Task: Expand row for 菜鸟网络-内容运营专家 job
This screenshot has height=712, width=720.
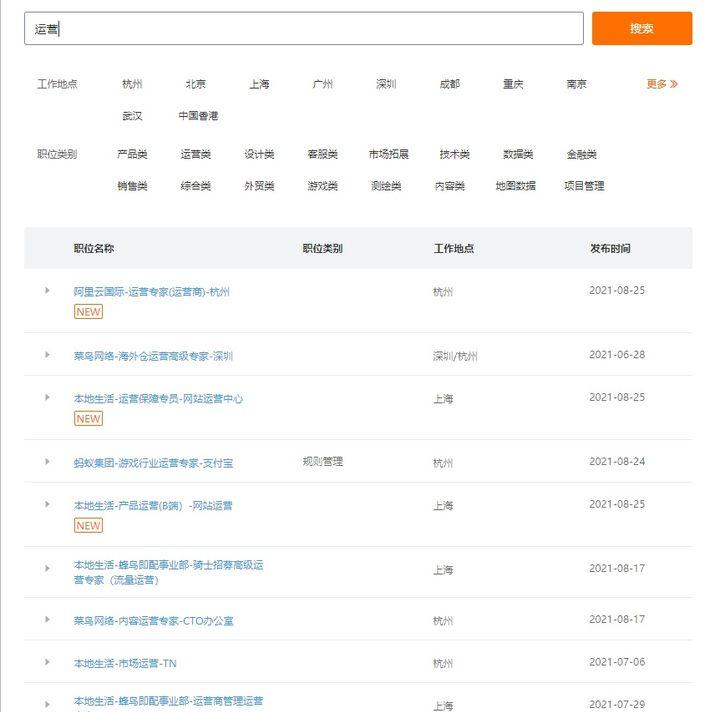Action: 47,620
